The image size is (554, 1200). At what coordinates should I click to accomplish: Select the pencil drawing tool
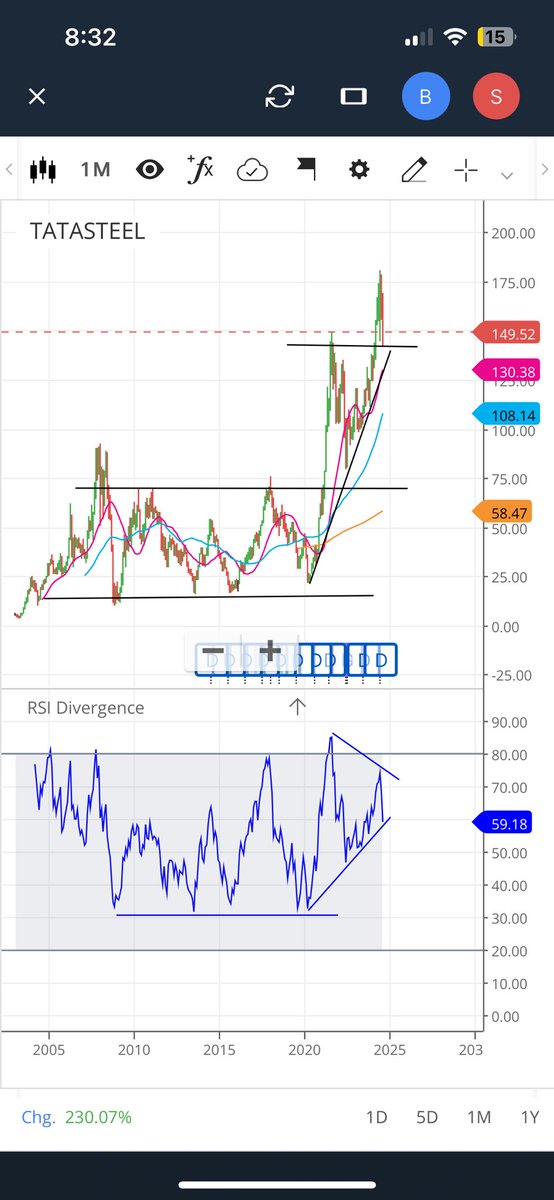pos(413,170)
